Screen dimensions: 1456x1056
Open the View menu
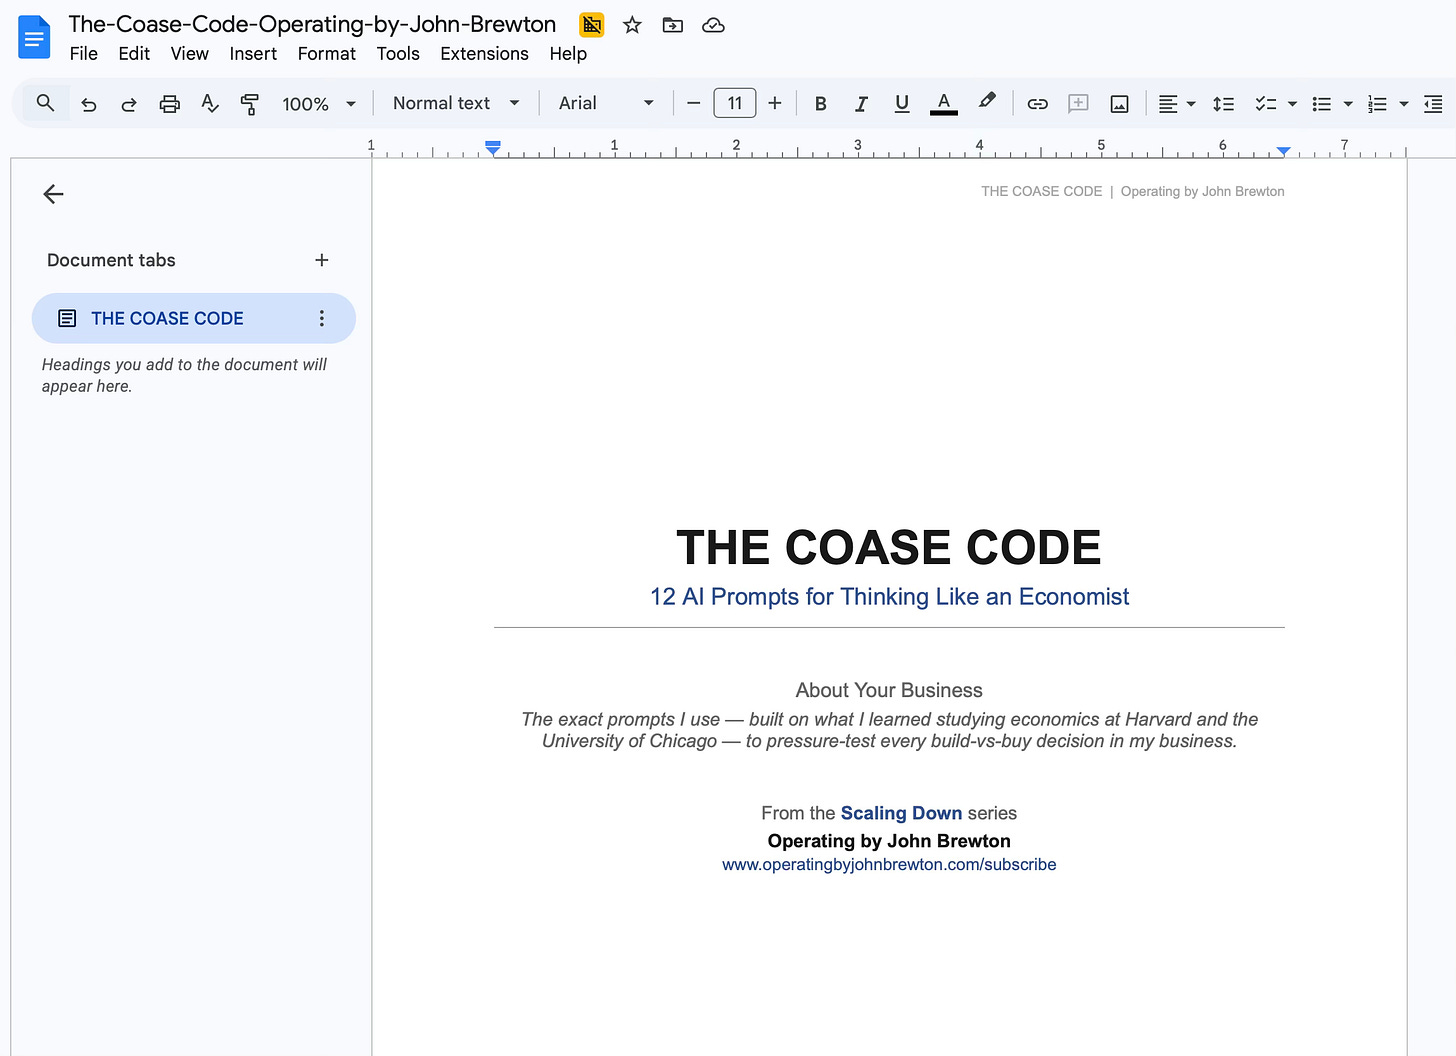[x=189, y=54]
